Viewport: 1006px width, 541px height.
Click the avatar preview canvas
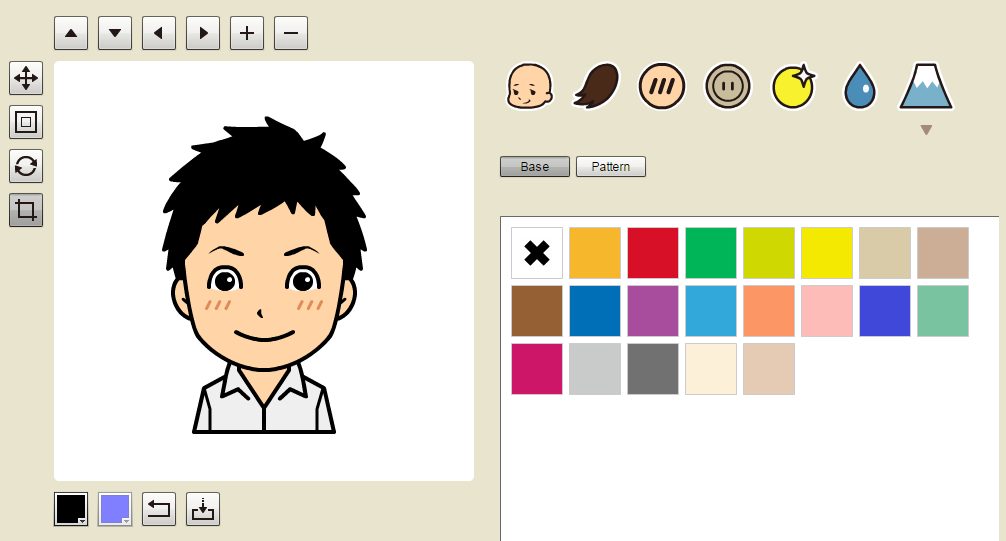click(264, 271)
